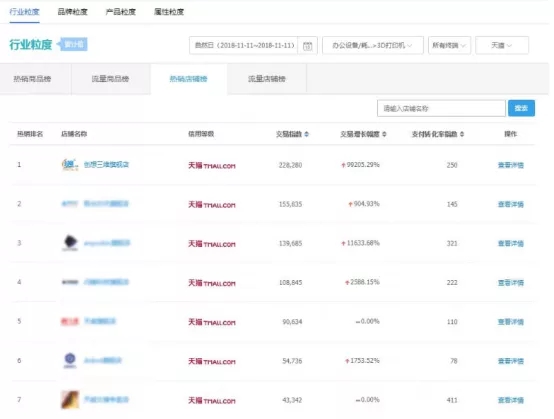The image size is (554, 419).
Task: Click the 店铺名称 column header
Action: (74, 134)
